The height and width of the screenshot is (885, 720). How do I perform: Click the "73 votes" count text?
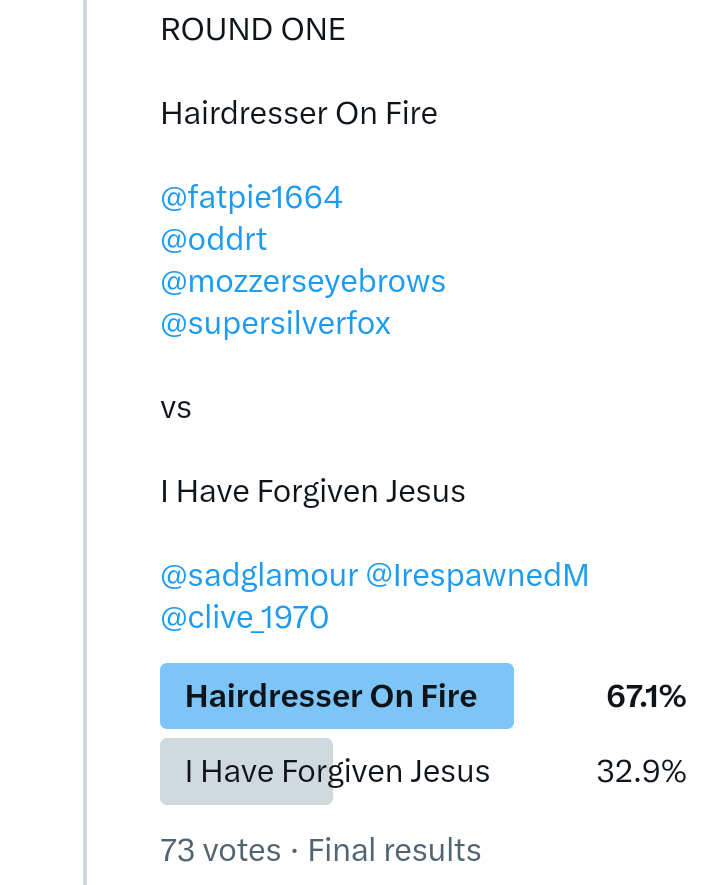coord(220,850)
